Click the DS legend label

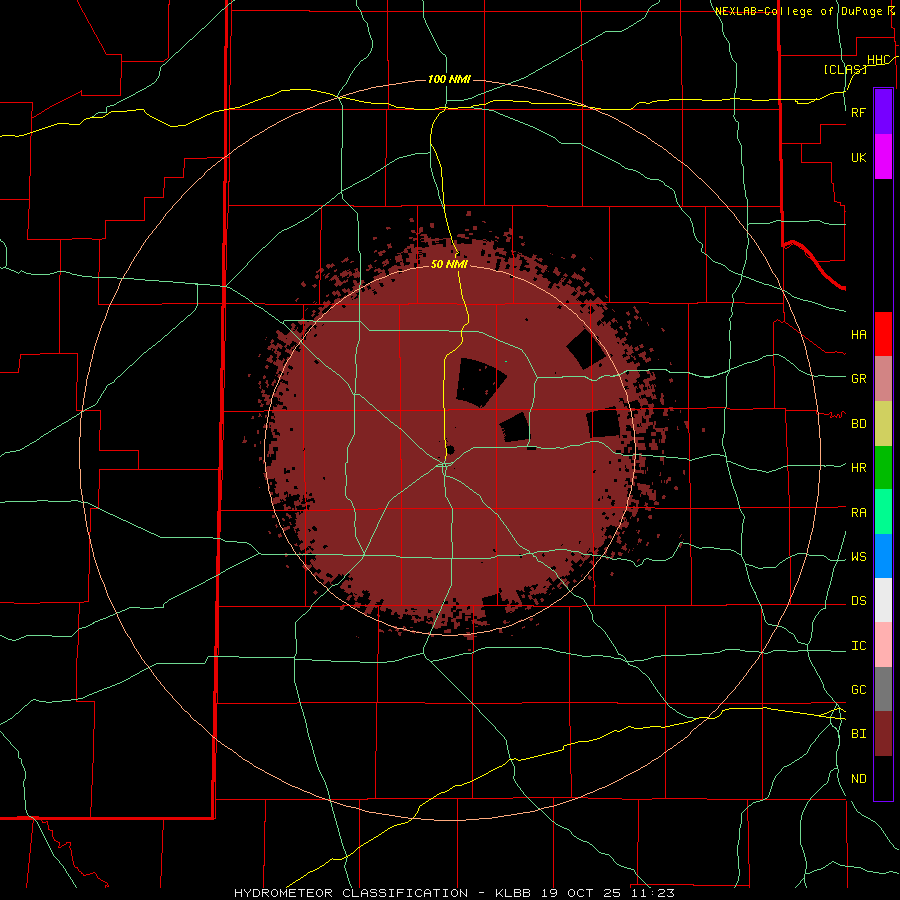(859, 601)
